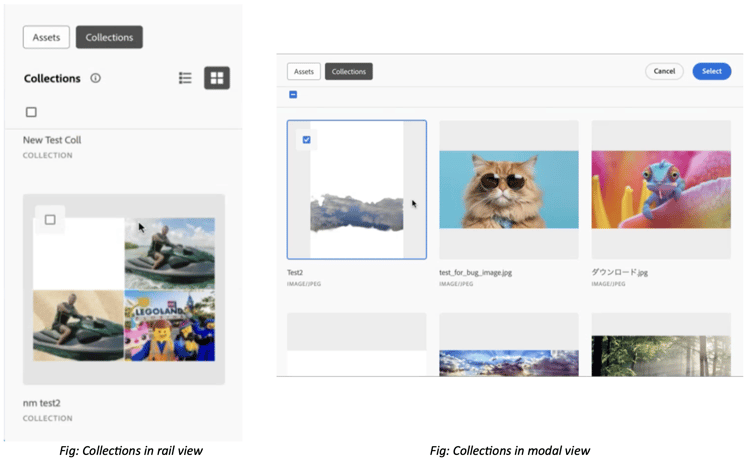Open the nm test2 collection thumbnail

click(x=124, y=289)
